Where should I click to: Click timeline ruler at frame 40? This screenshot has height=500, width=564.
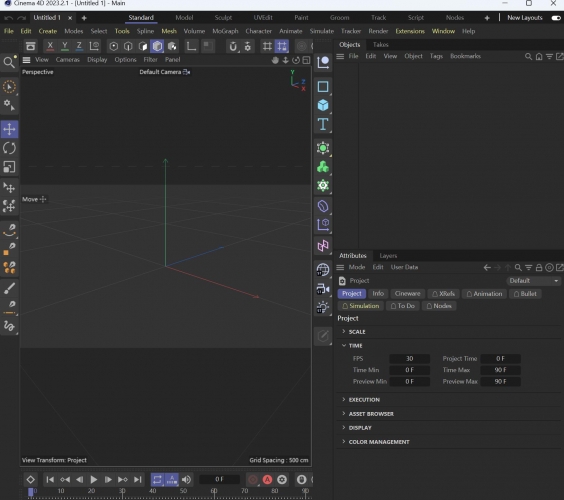153,491
